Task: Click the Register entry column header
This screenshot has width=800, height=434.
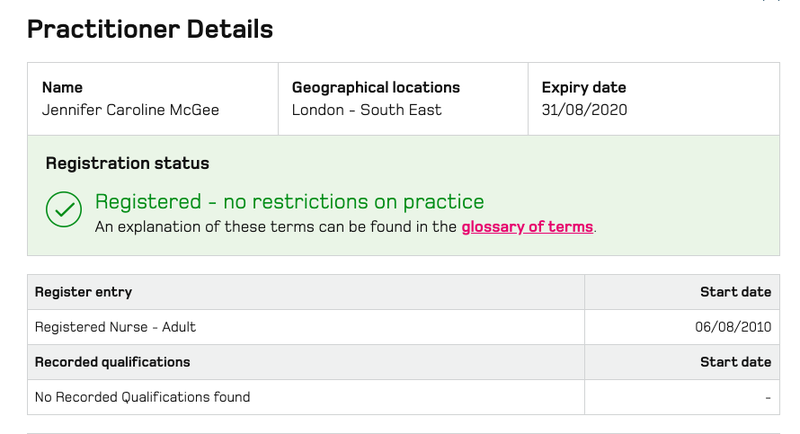Action: point(83,292)
